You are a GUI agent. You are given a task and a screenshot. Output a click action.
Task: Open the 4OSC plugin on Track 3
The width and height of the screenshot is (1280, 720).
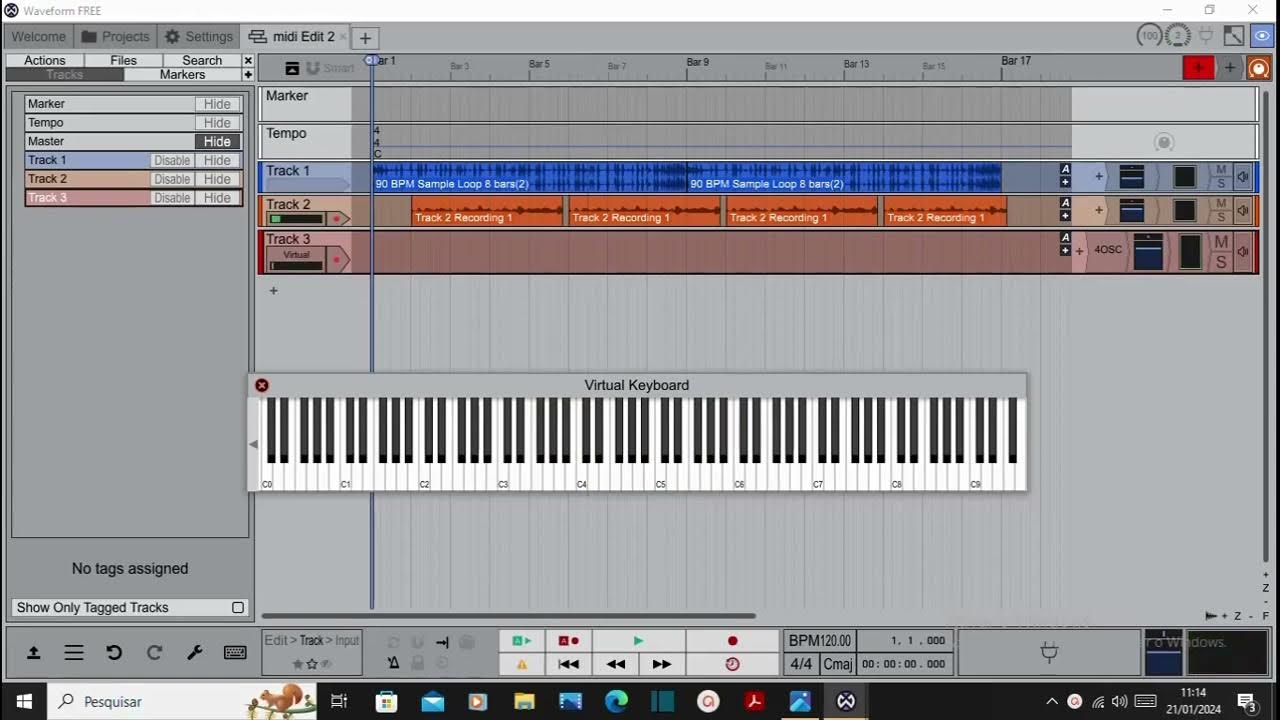[x=1108, y=250]
